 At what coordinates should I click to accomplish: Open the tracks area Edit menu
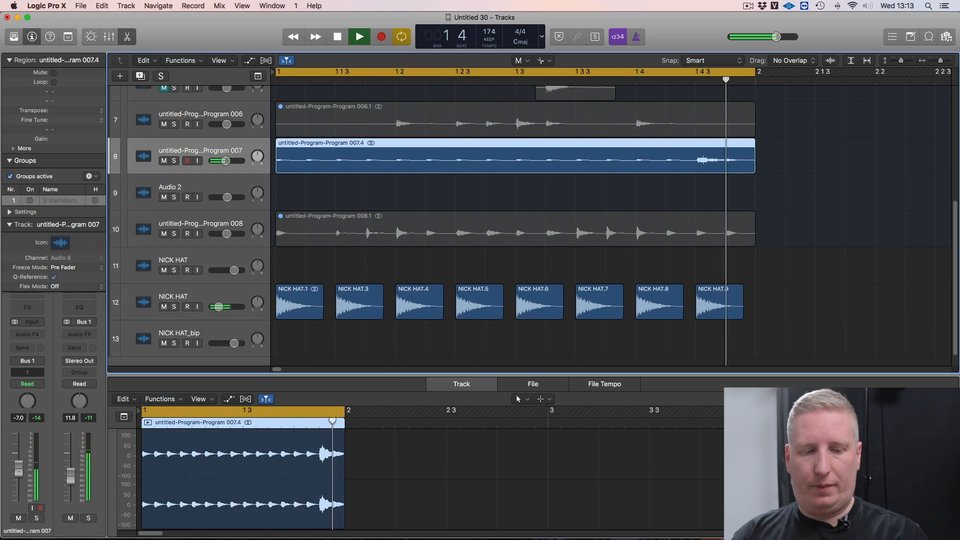(146, 61)
